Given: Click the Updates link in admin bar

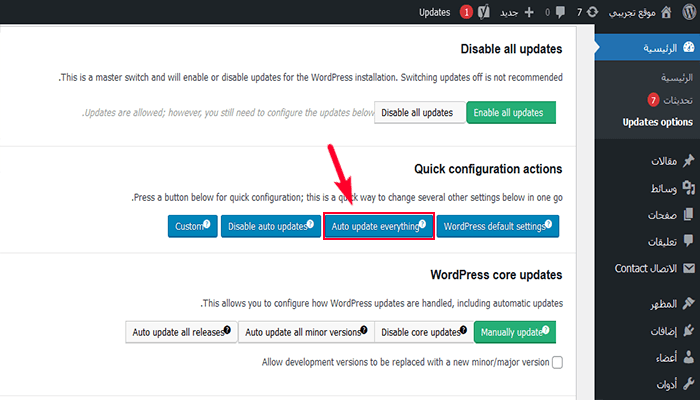Looking at the screenshot, I should coord(435,12).
